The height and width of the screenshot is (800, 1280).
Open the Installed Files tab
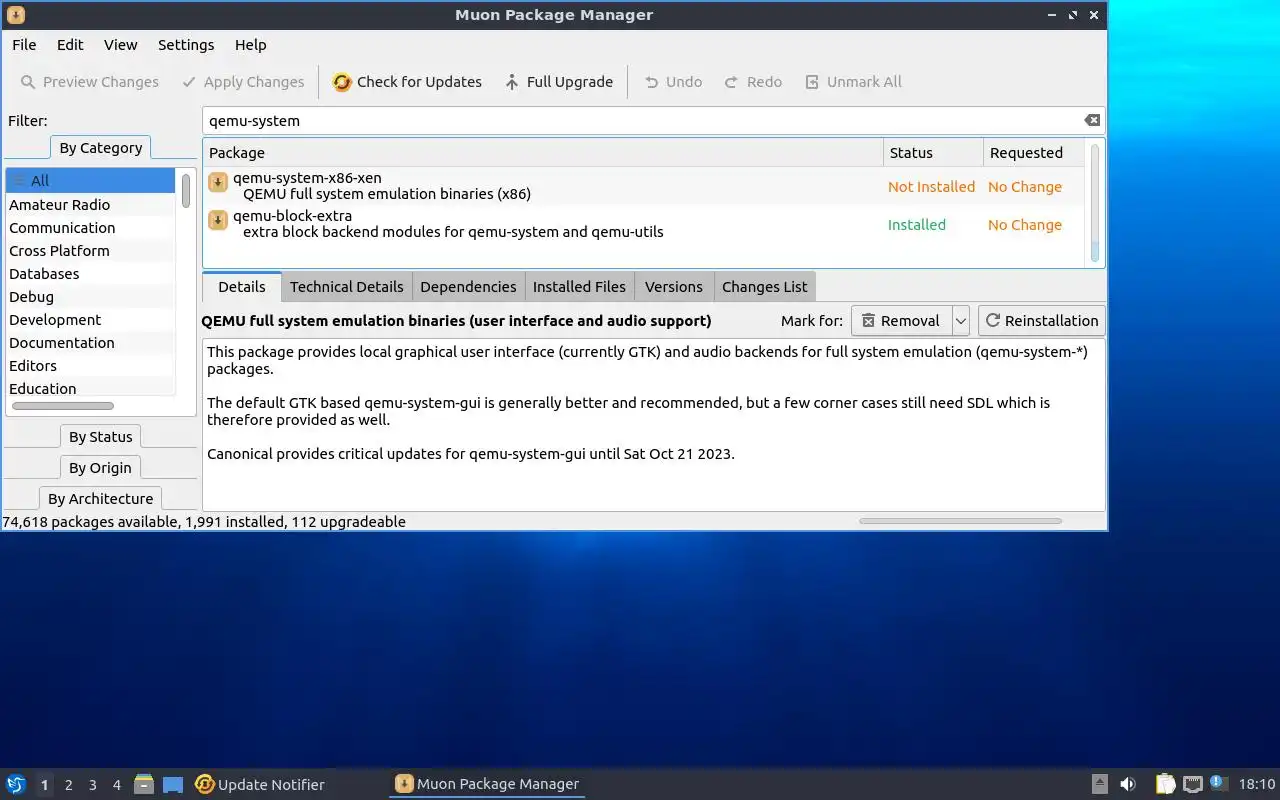(x=579, y=286)
